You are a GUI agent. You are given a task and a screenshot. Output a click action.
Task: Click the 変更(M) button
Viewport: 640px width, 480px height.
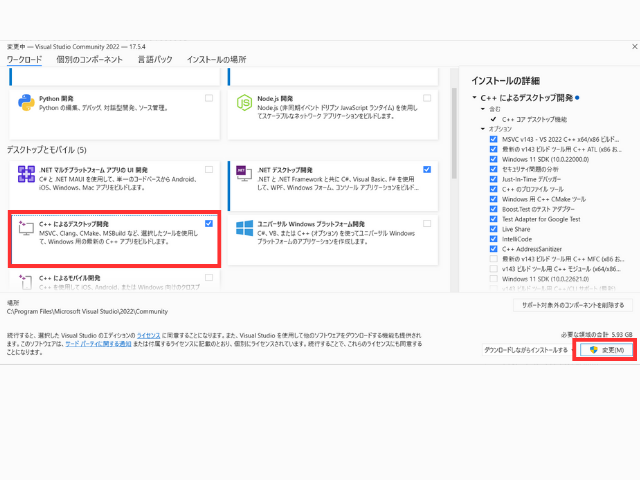(x=606, y=350)
